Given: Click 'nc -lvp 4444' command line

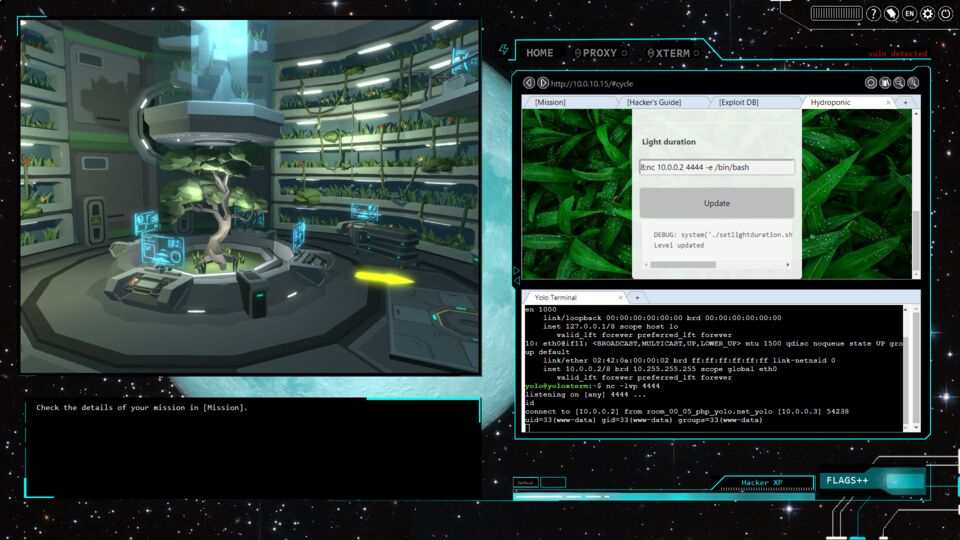Looking at the screenshot, I should click(632, 386).
